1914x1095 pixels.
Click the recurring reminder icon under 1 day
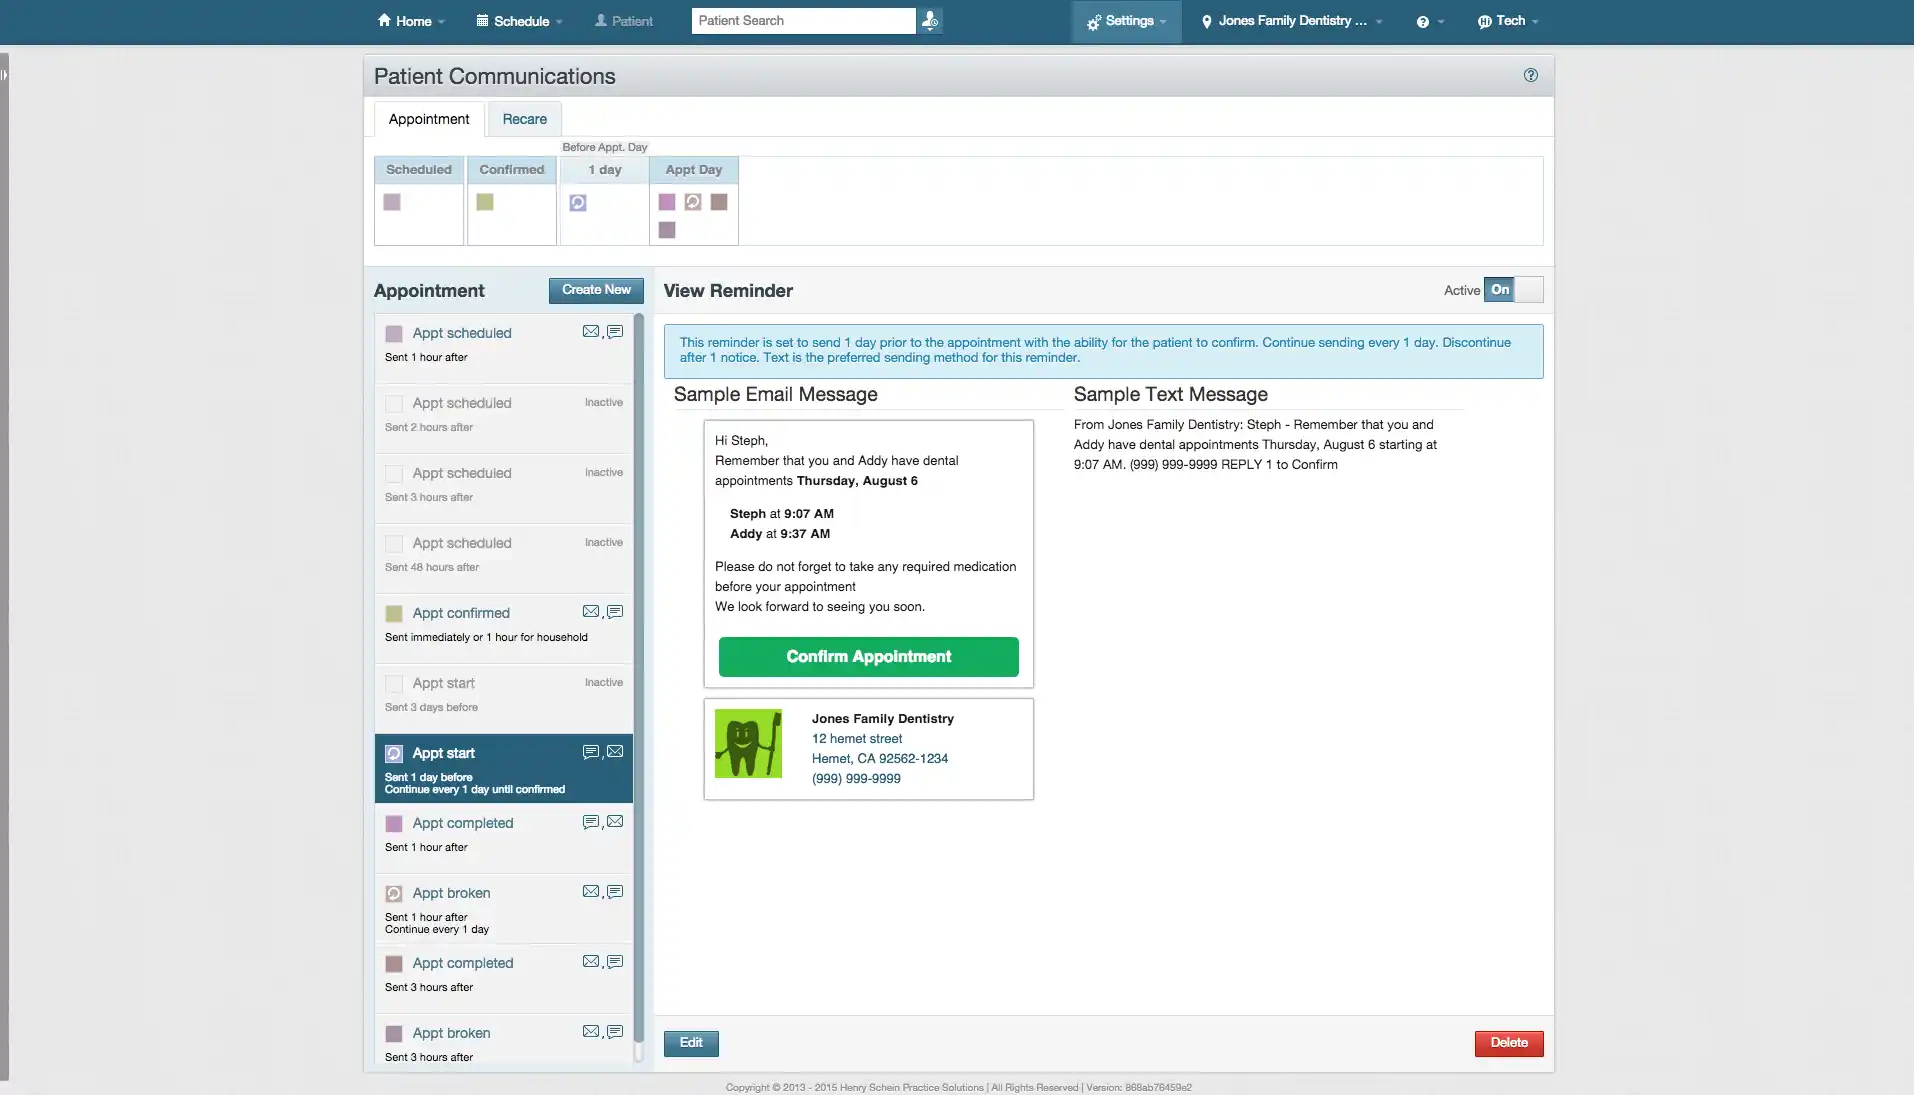coord(578,203)
